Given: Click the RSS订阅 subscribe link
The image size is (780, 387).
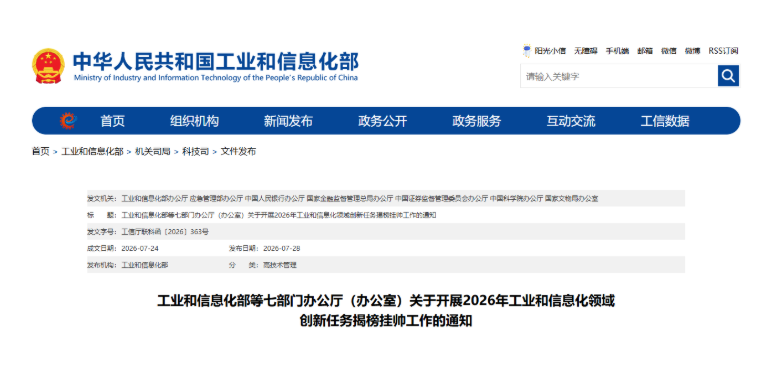Looking at the screenshot, I should [723, 51].
